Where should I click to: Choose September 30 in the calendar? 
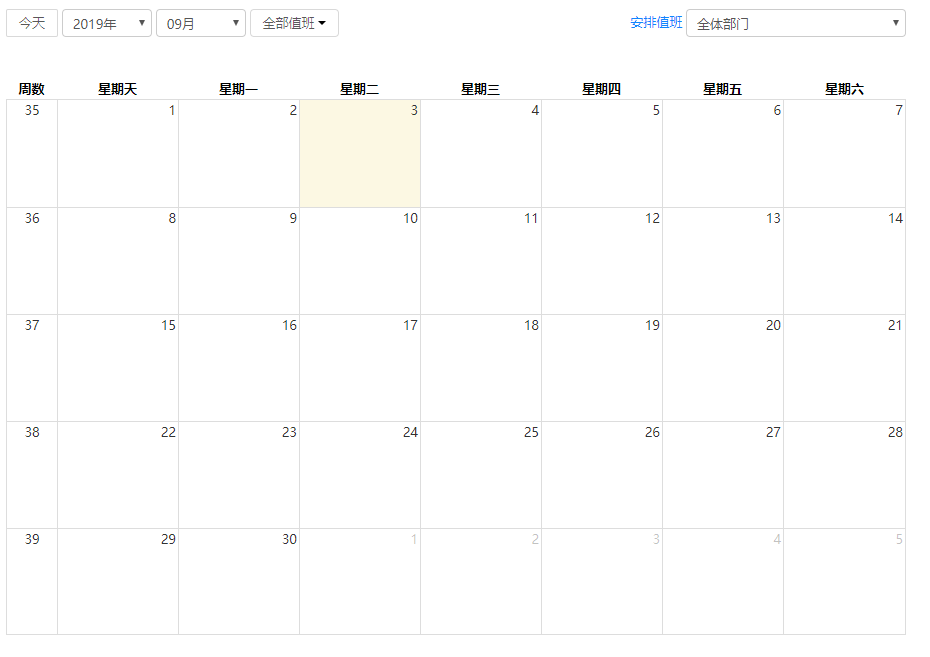(x=239, y=582)
